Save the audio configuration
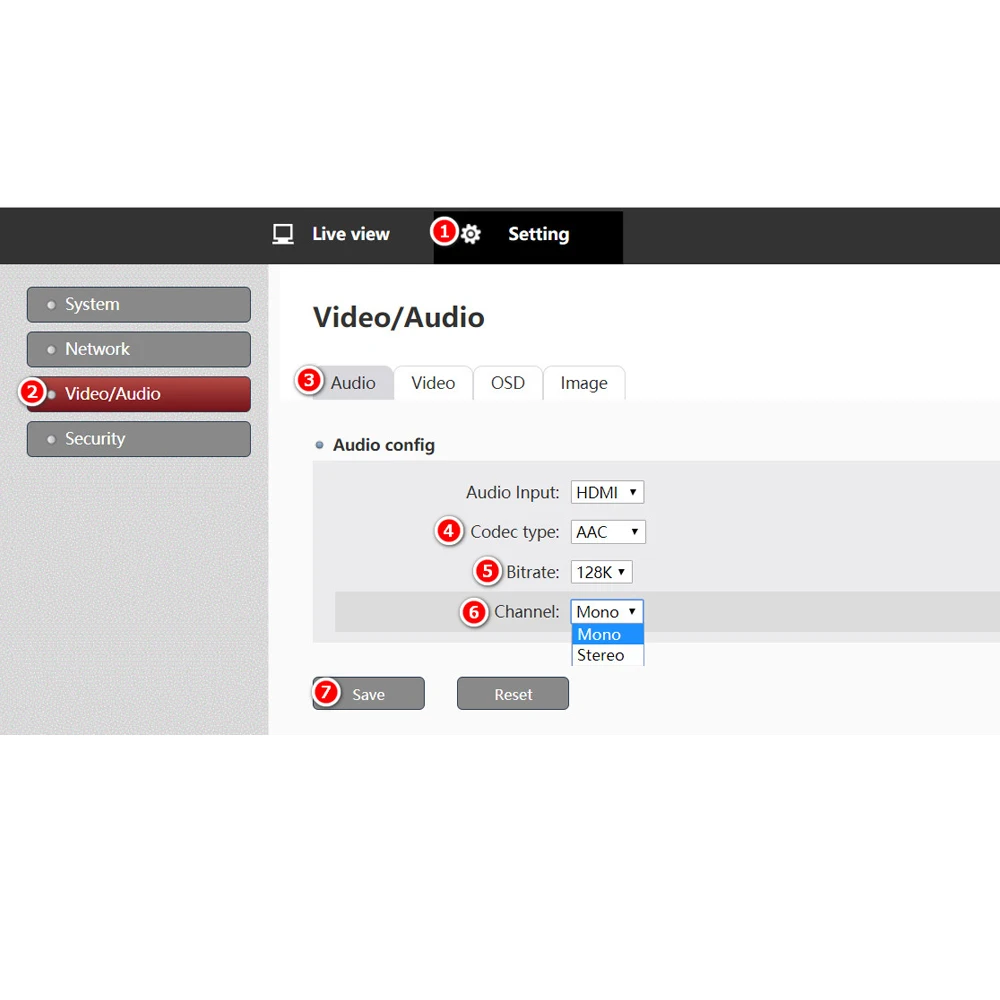The height and width of the screenshot is (1000, 1000). point(368,693)
